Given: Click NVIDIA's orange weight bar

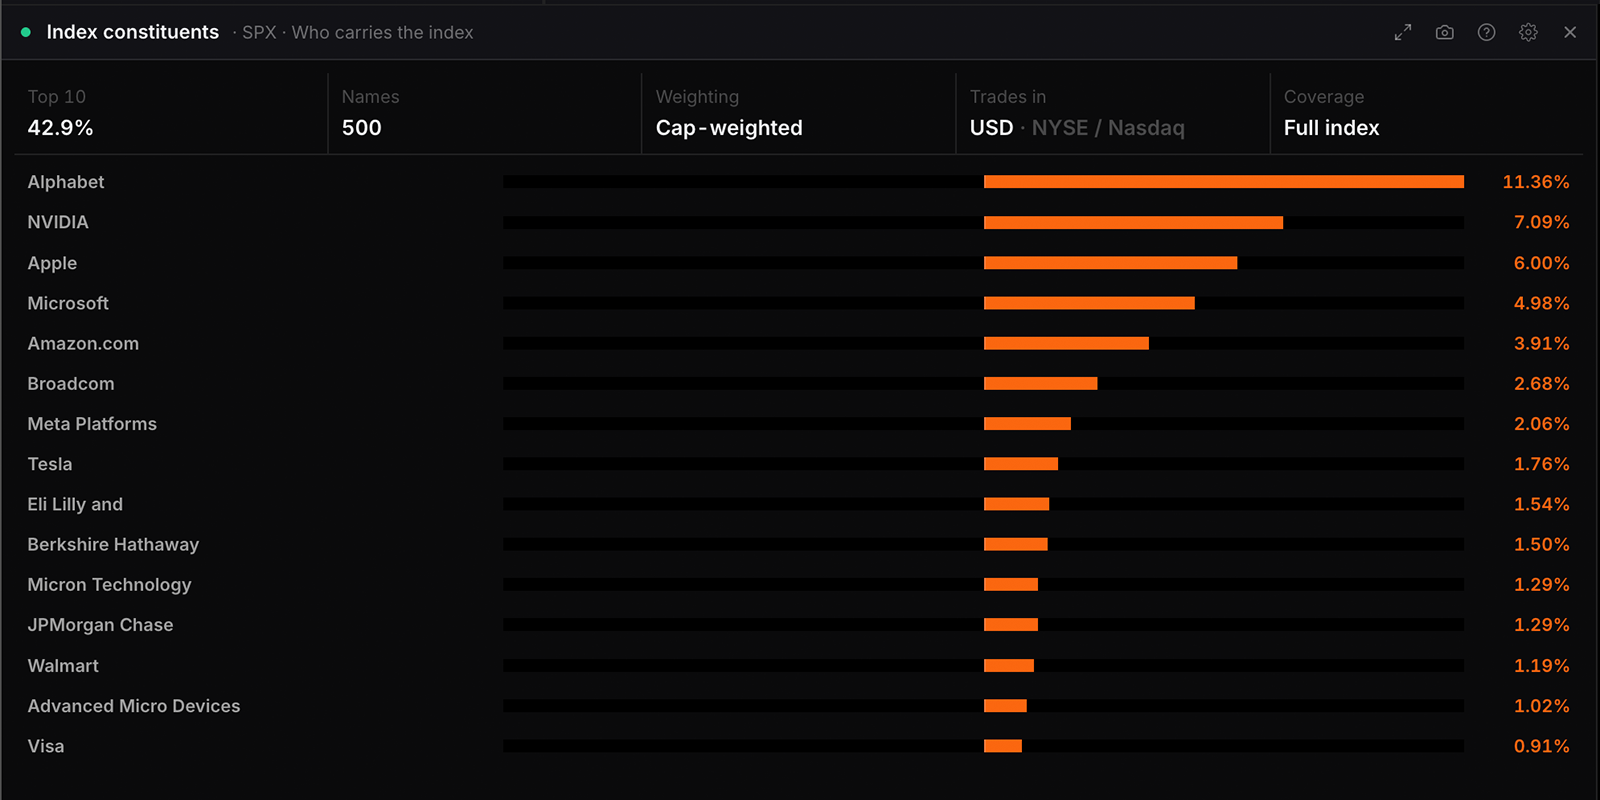Looking at the screenshot, I should click(1133, 222).
